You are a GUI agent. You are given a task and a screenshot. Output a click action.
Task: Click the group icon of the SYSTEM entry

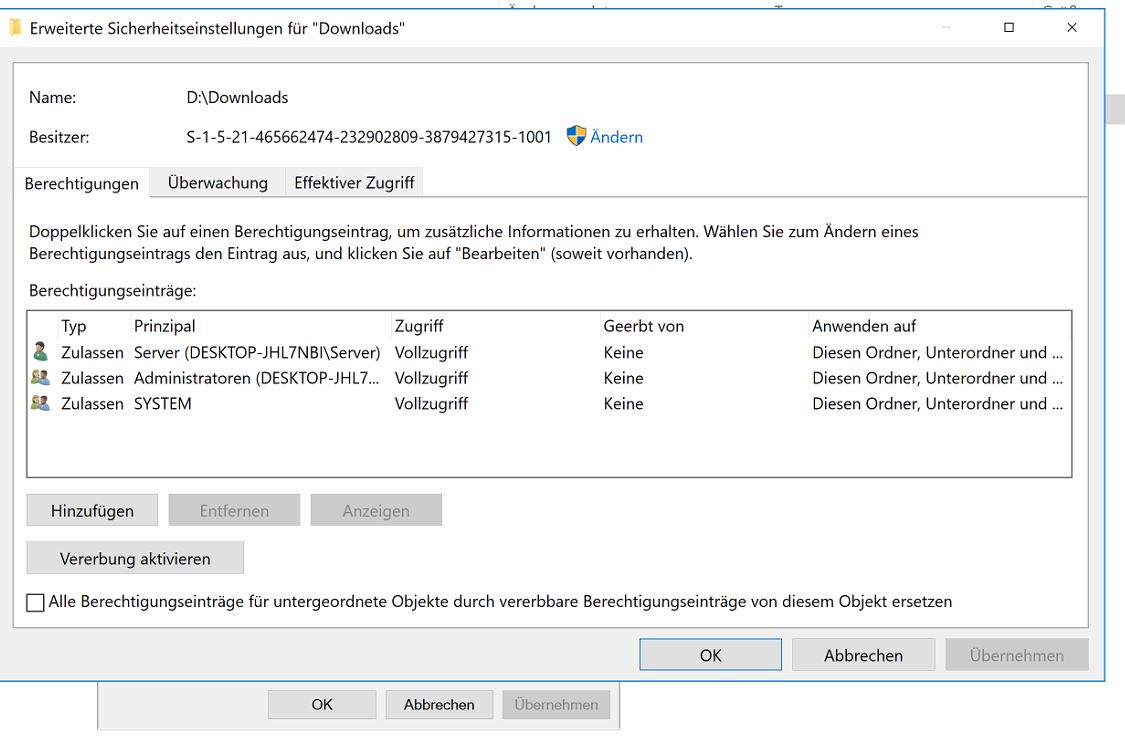(40, 403)
